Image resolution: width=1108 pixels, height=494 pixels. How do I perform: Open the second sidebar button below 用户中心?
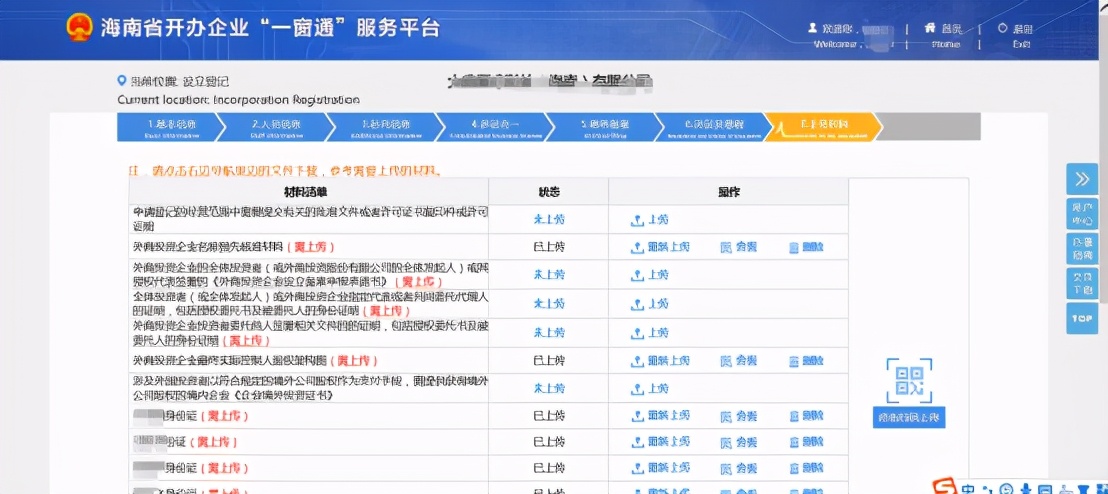click(1082, 249)
